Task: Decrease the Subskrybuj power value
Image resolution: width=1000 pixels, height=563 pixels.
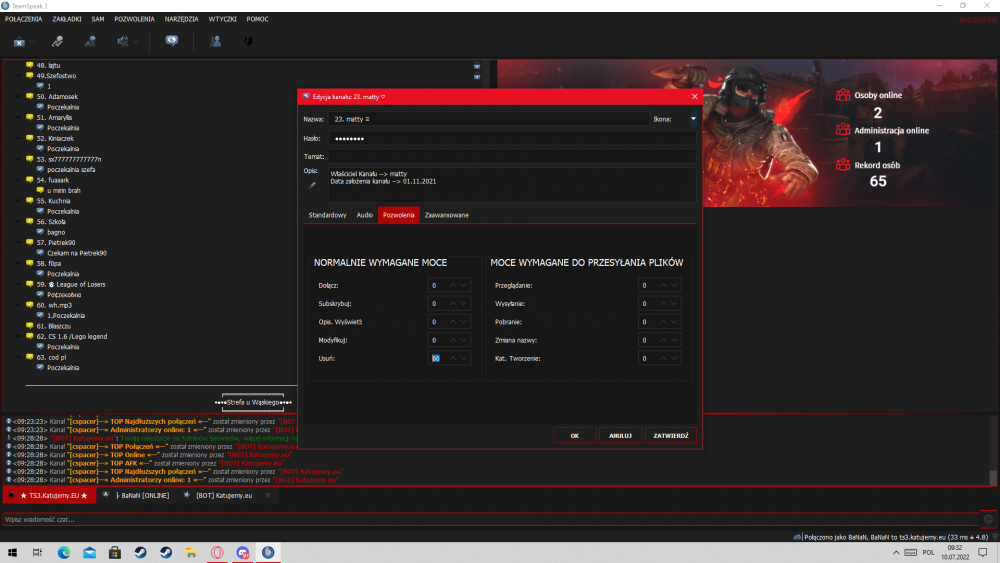Action: (464, 303)
